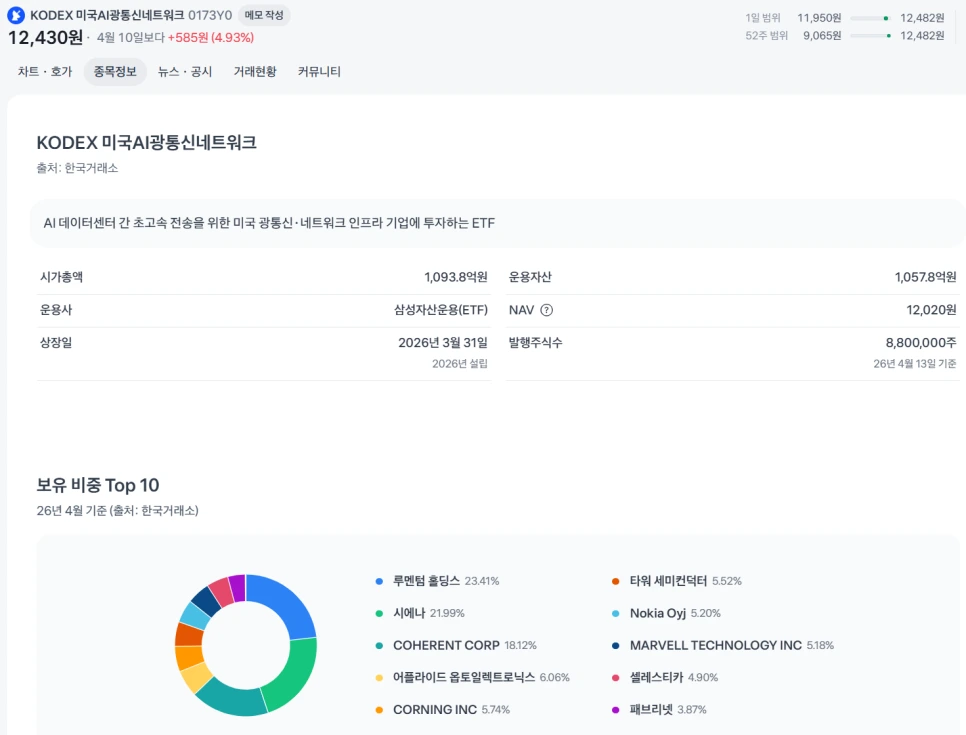Click the 타워 세미컨덕터 holding label
The height and width of the screenshot is (735, 966).
coord(668,580)
